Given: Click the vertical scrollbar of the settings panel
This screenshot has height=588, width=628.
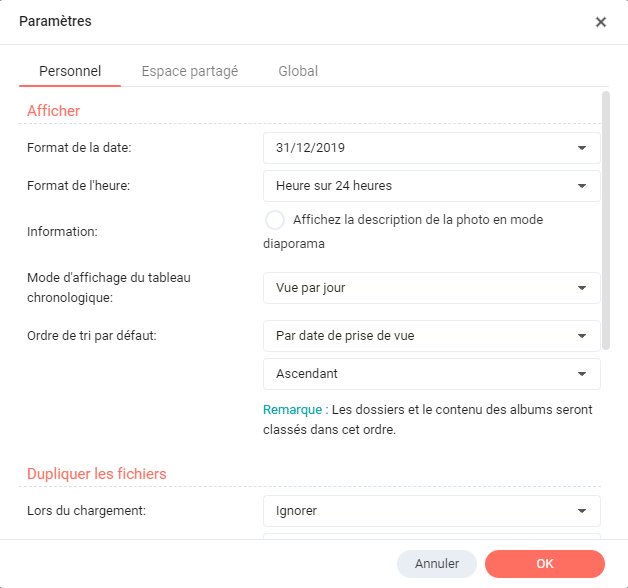Looking at the screenshot, I should [x=606, y=220].
